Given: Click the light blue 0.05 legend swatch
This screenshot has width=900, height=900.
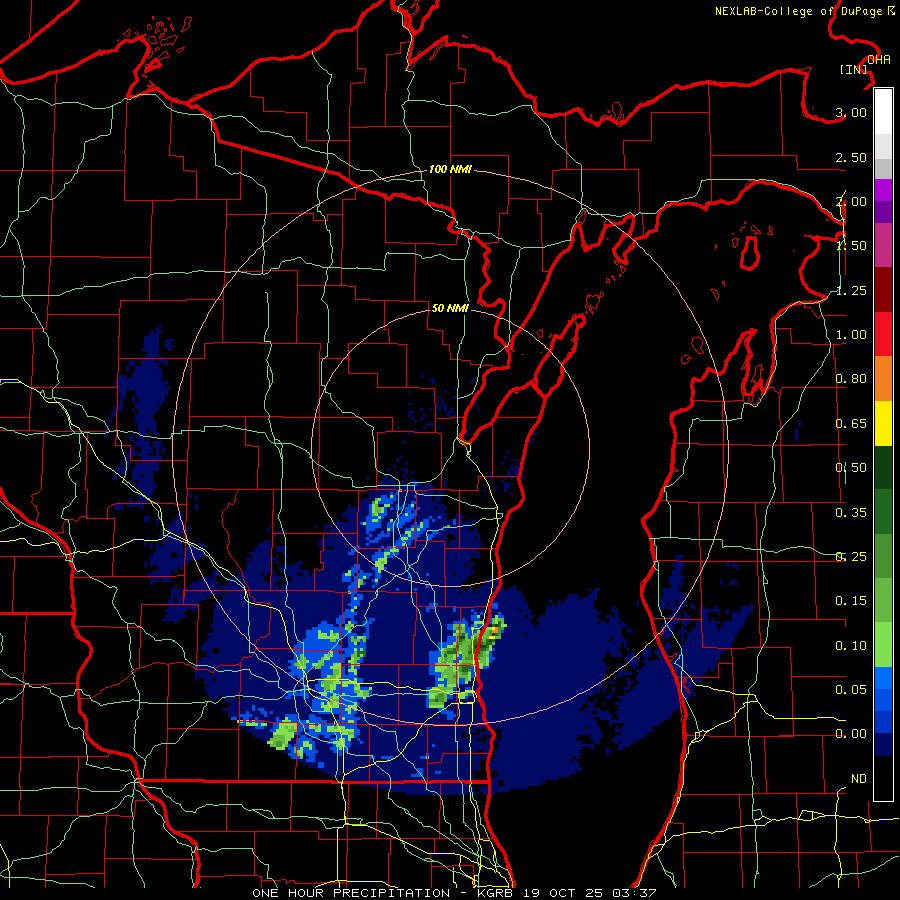Looking at the screenshot, I should [883, 678].
